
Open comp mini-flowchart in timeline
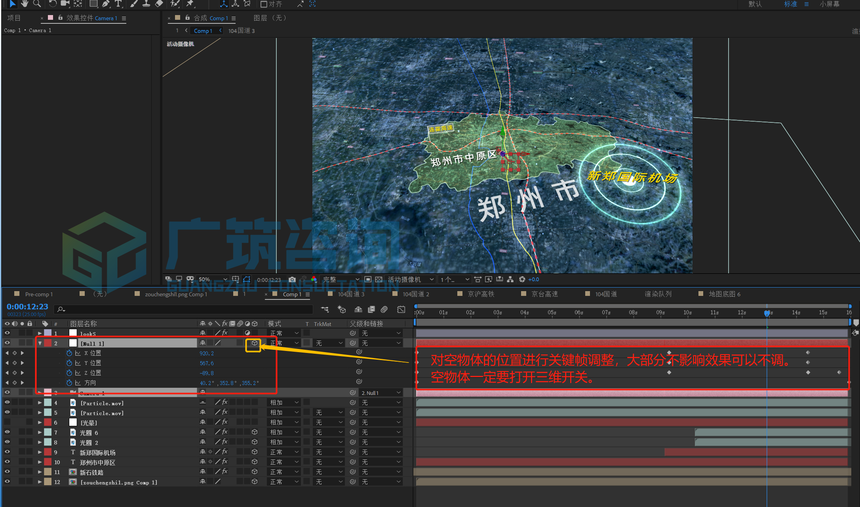[x=325, y=309]
